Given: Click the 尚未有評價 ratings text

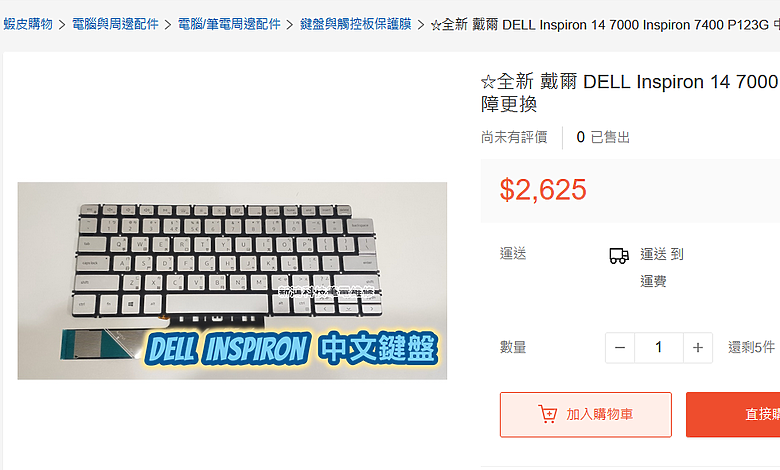Looking at the screenshot, I should (x=514, y=137).
